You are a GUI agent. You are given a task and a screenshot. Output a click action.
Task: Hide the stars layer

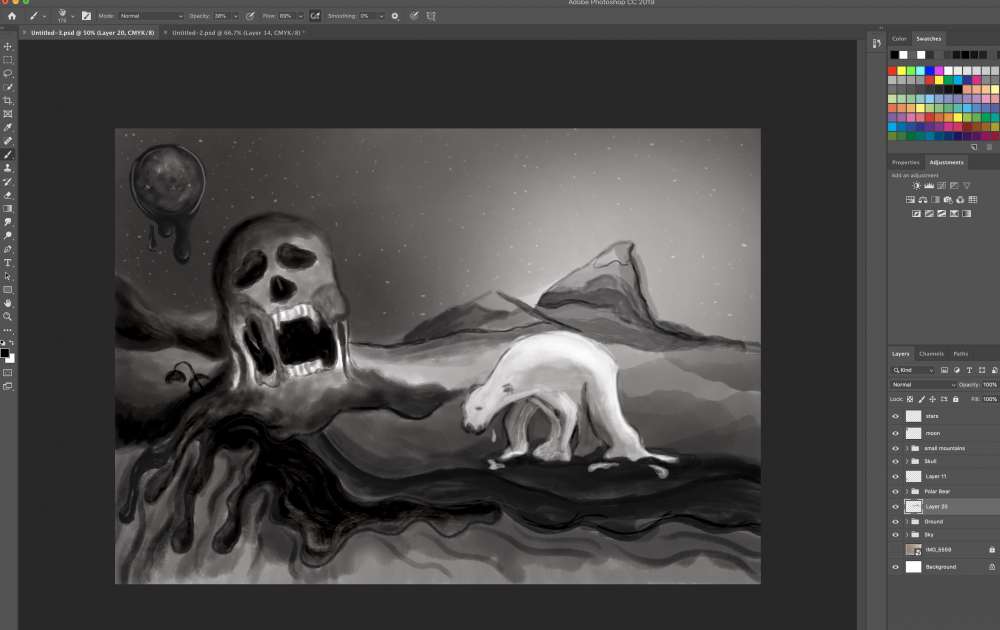click(895, 416)
